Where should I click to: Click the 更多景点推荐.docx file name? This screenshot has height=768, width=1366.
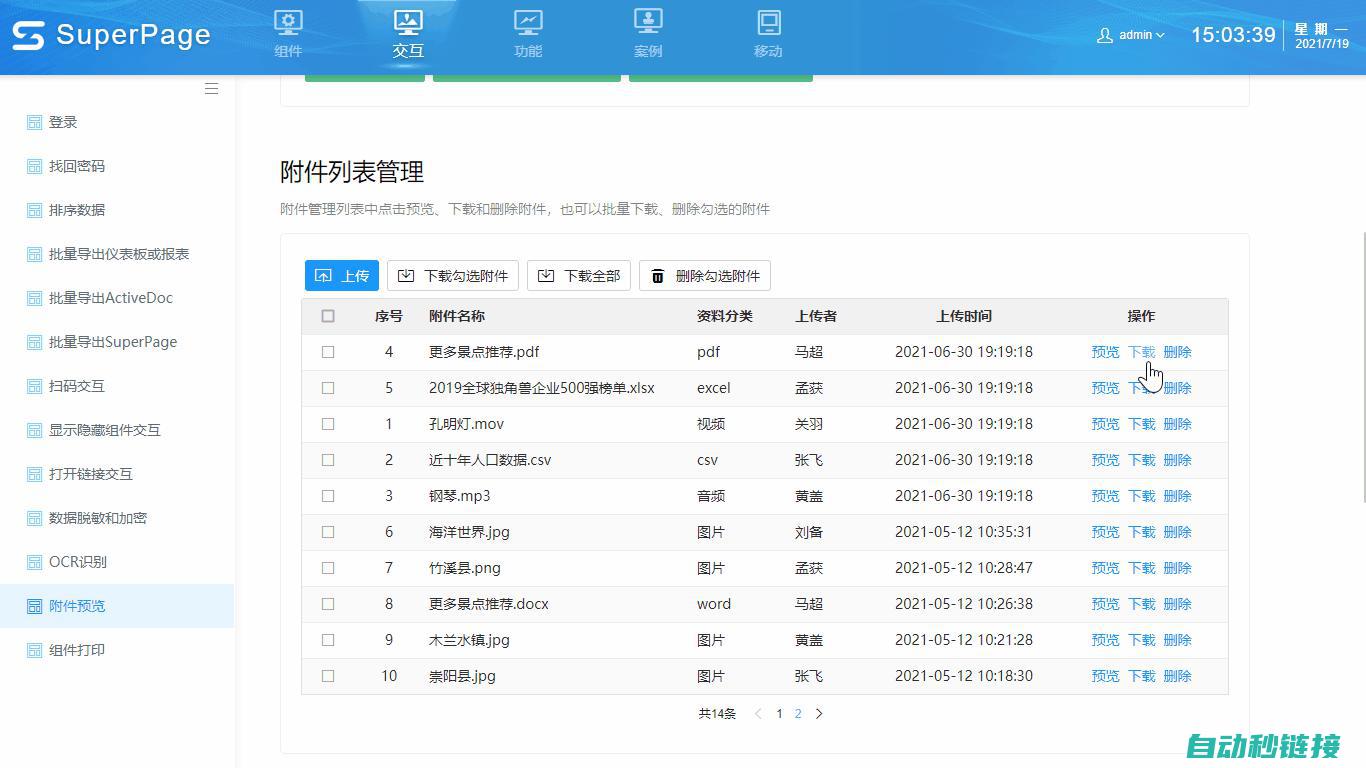[x=489, y=604]
